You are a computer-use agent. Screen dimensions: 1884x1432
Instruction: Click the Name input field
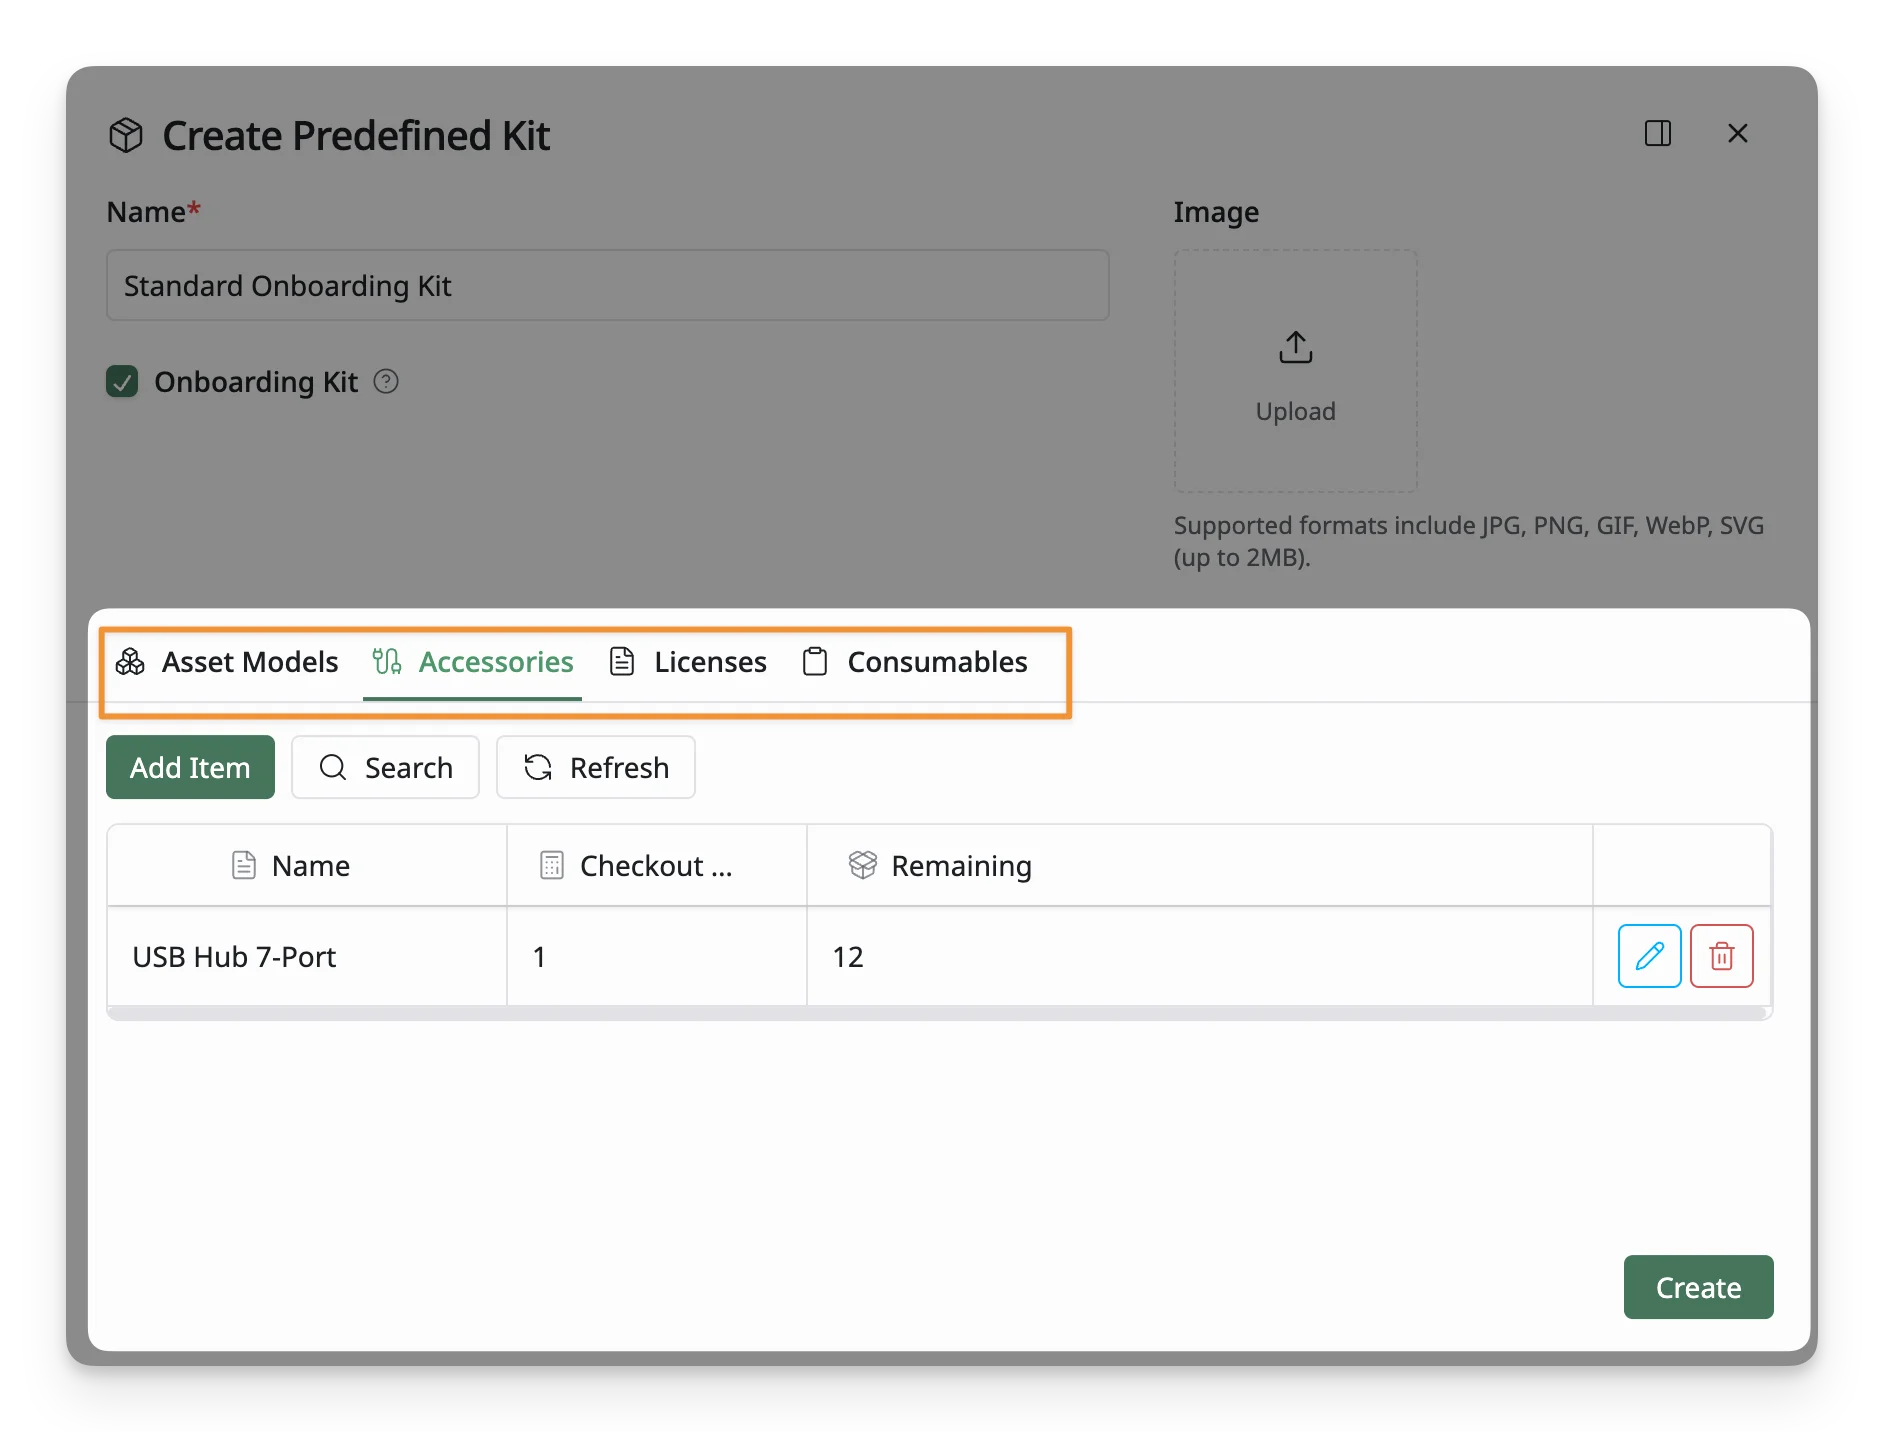click(607, 285)
